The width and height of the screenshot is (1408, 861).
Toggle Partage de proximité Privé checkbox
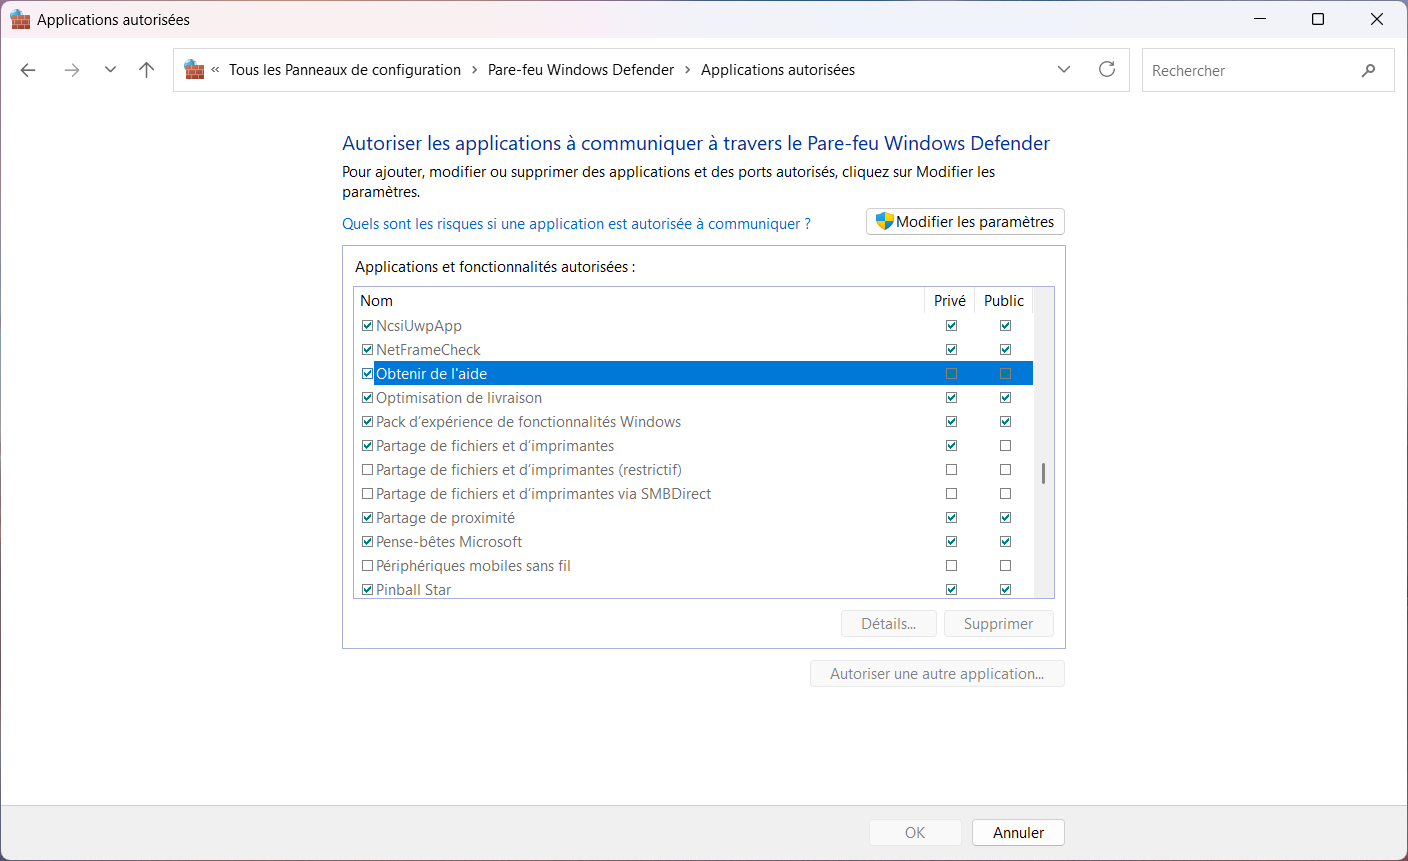coord(951,518)
